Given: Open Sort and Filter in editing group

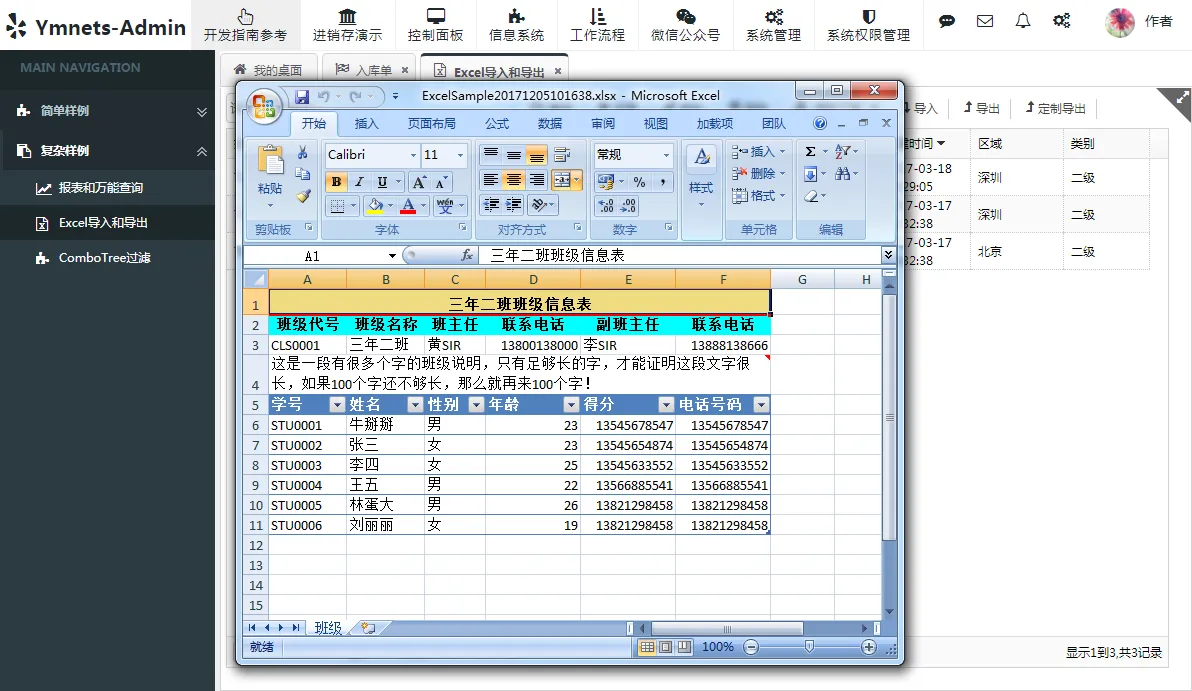Looking at the screenshot, I should pyautogui.click(x=842, y=151).
